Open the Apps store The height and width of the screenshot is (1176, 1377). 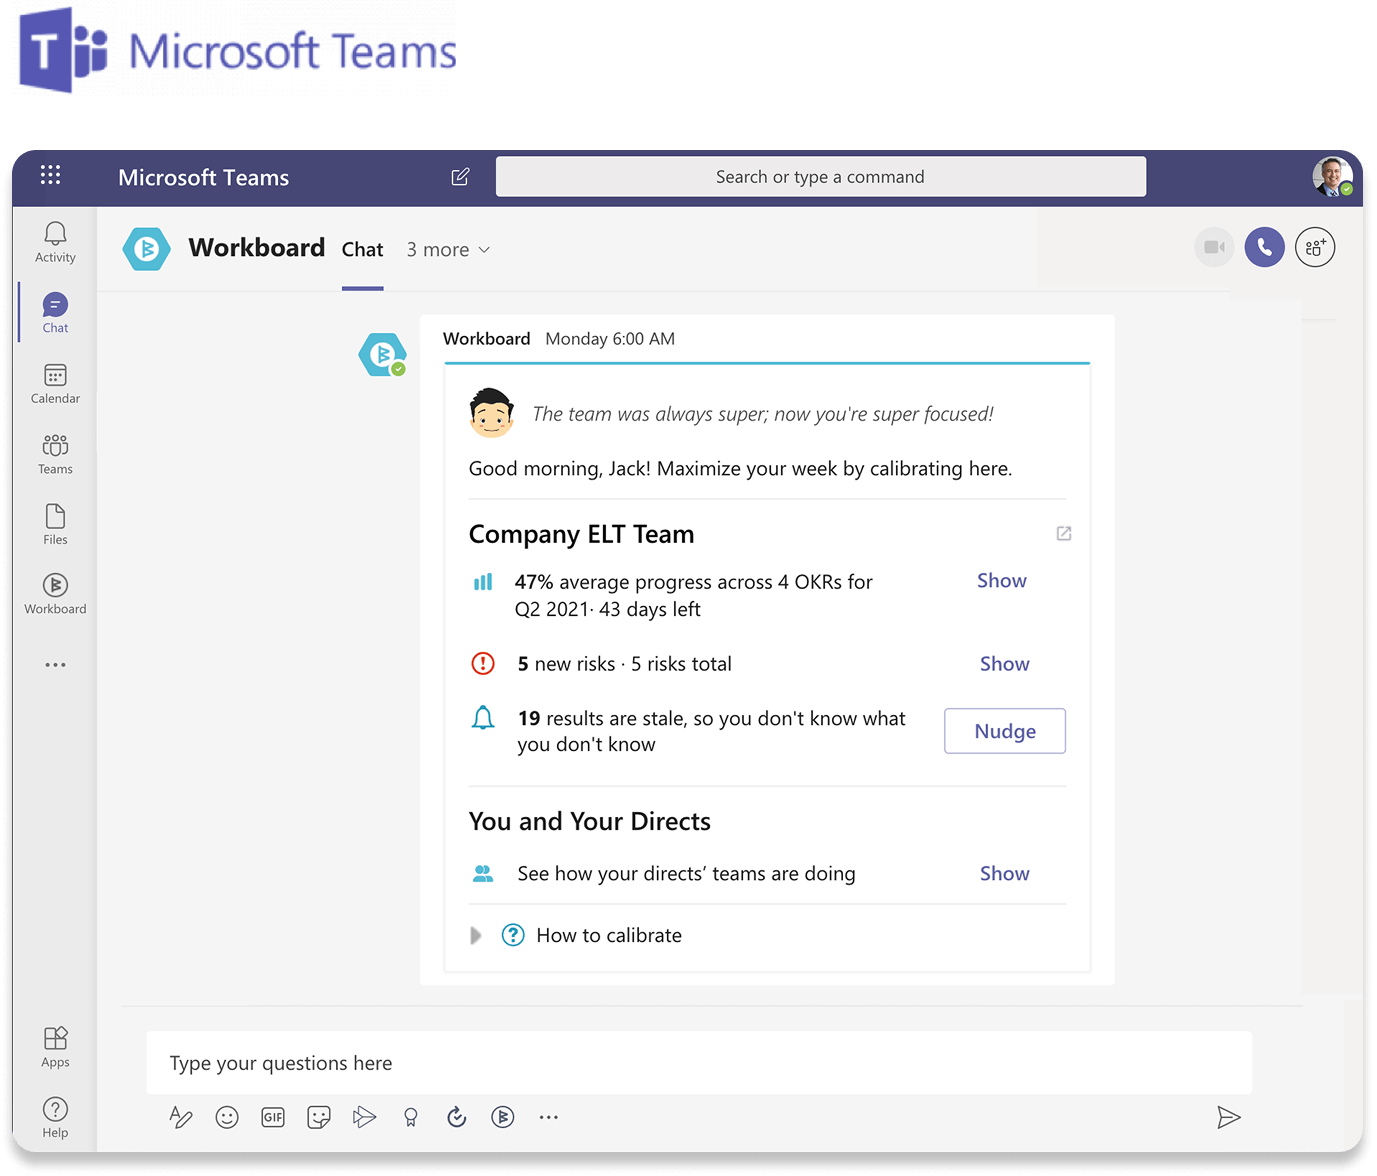(x=55, y=1047)
